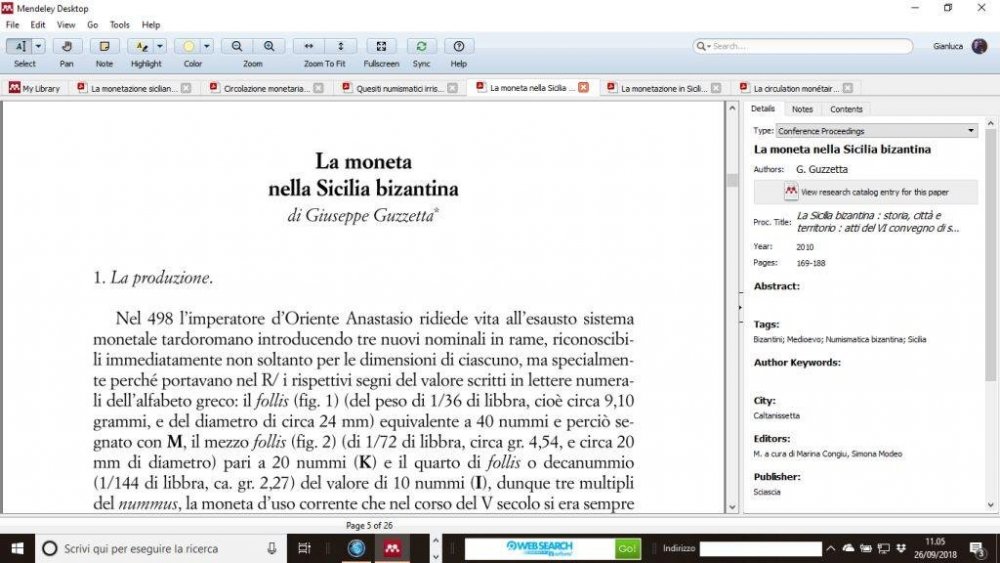Open the Highlight tool options arrow
Viewport: 1000px width, 563px height.
point(159,47)
